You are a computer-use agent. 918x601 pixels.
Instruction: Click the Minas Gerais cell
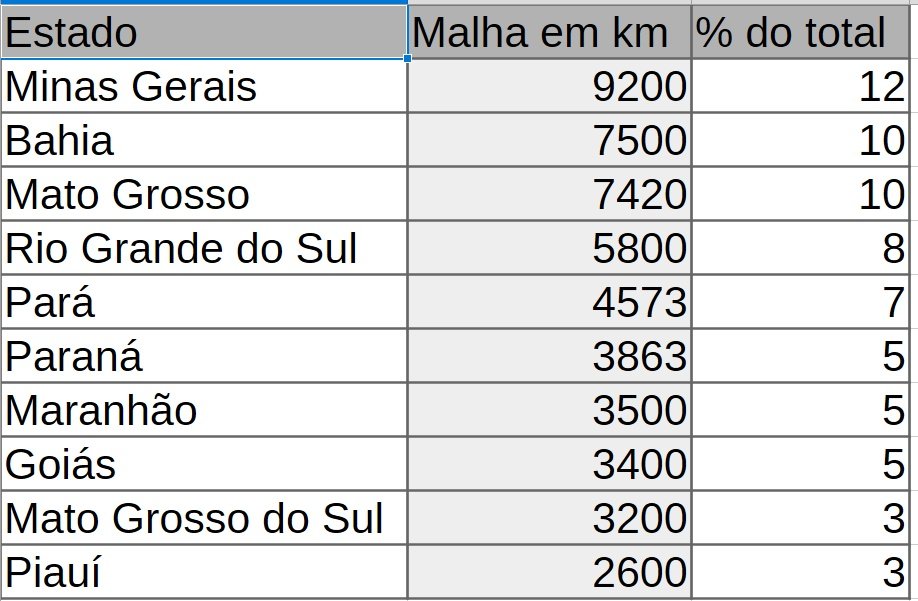(x=204, y=87)
